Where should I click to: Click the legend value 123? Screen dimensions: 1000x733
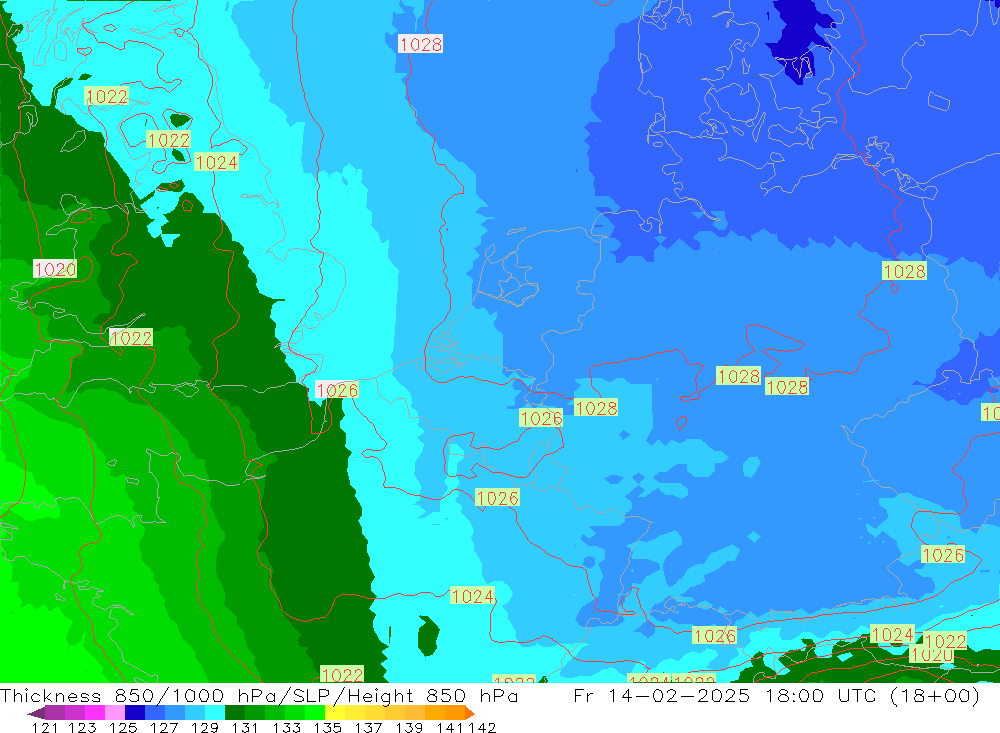[x=82, y=727]
